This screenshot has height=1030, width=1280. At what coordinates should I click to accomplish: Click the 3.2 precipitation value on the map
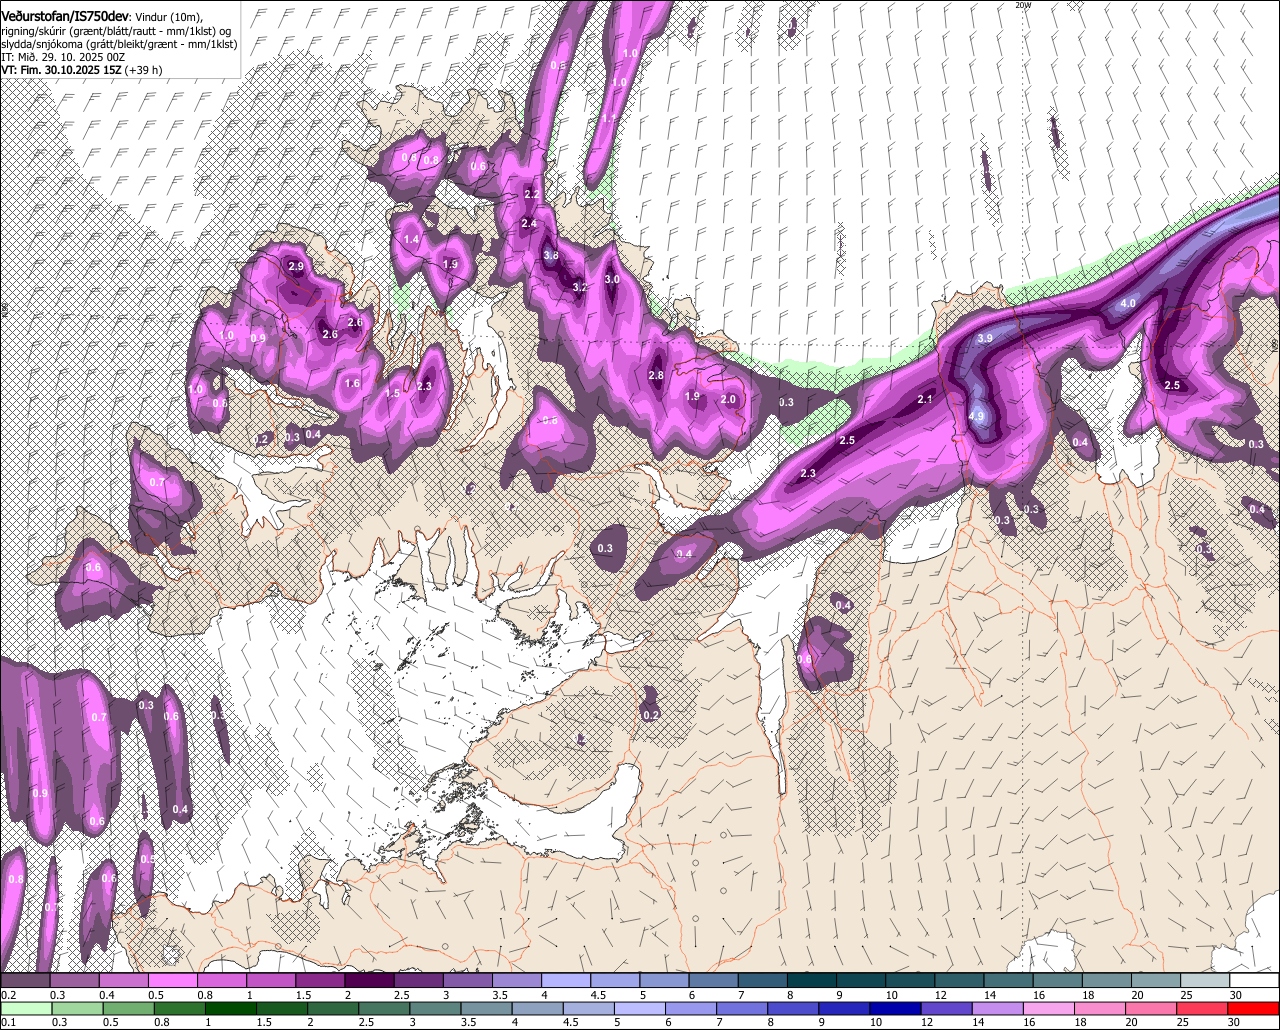point(579,287)
